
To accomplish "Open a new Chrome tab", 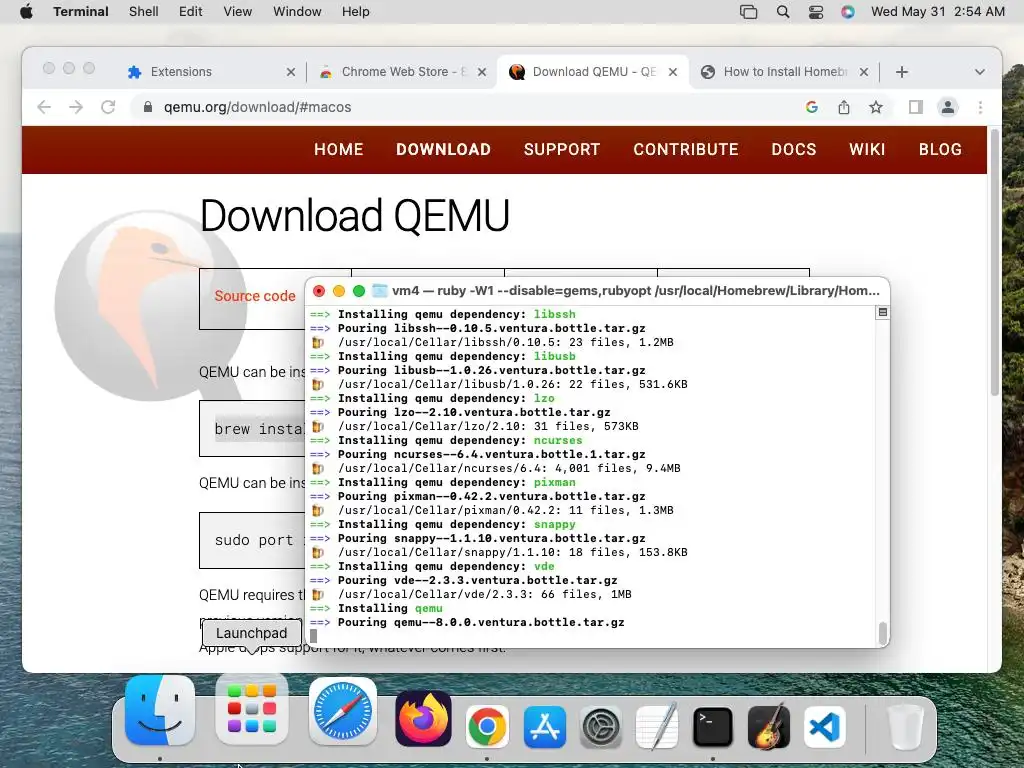I will click(902, 72).
